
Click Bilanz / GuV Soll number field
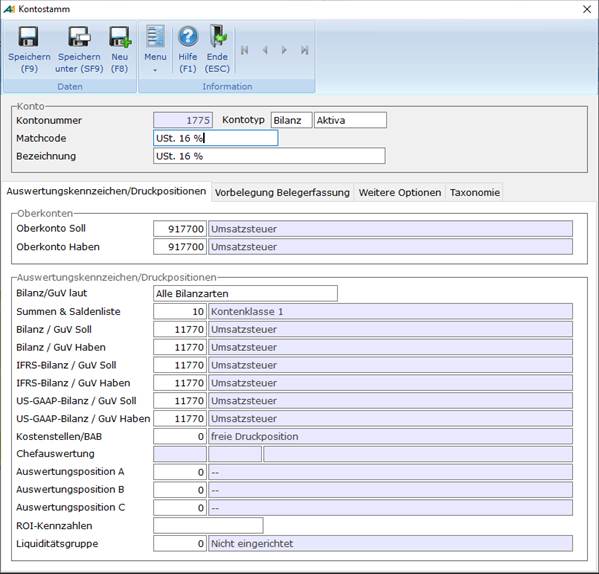(180, 329)
